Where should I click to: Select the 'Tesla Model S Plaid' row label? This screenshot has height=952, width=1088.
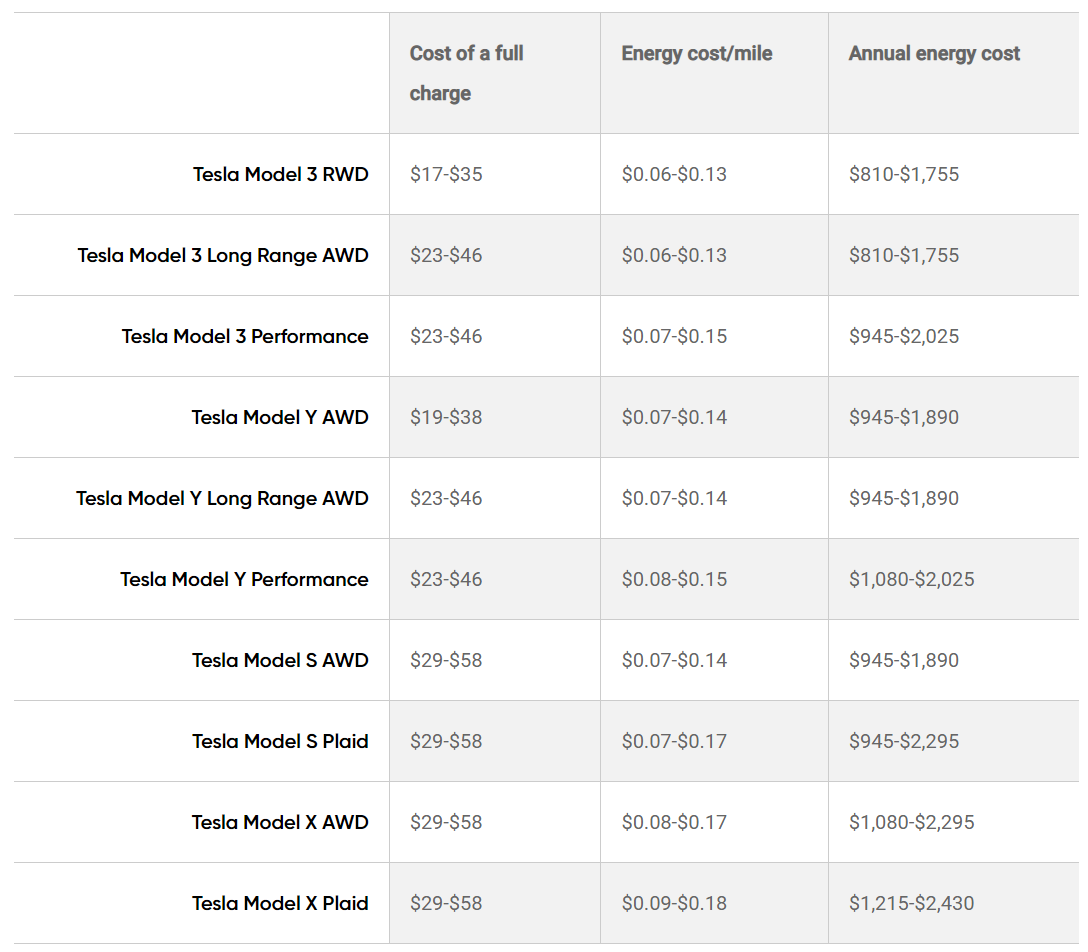point(280,741)
